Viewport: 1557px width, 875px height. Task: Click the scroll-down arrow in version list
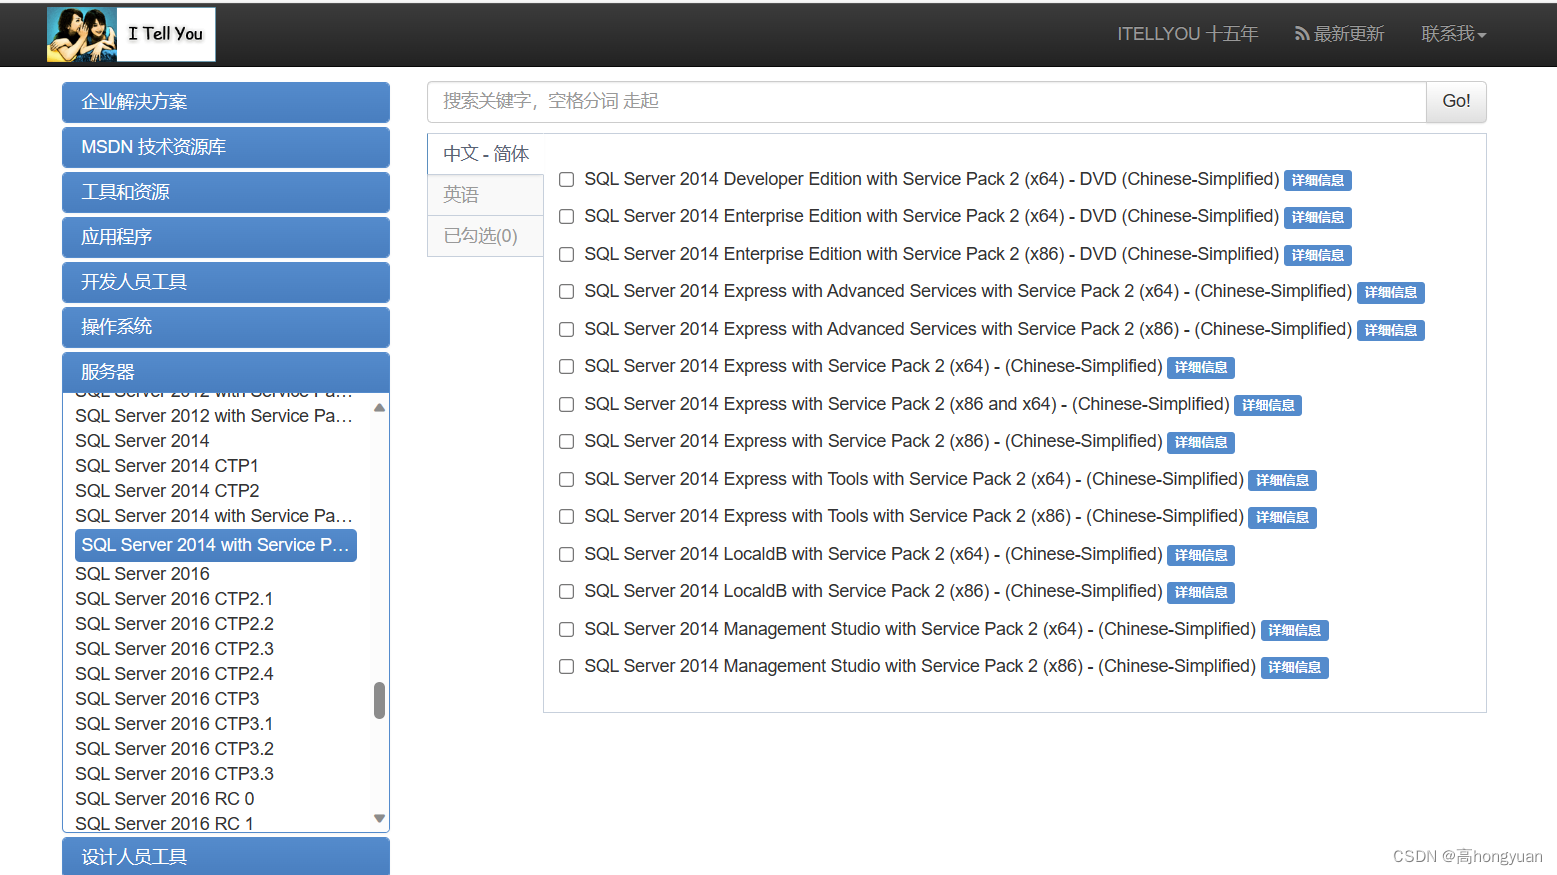click(x=379, y=817)
